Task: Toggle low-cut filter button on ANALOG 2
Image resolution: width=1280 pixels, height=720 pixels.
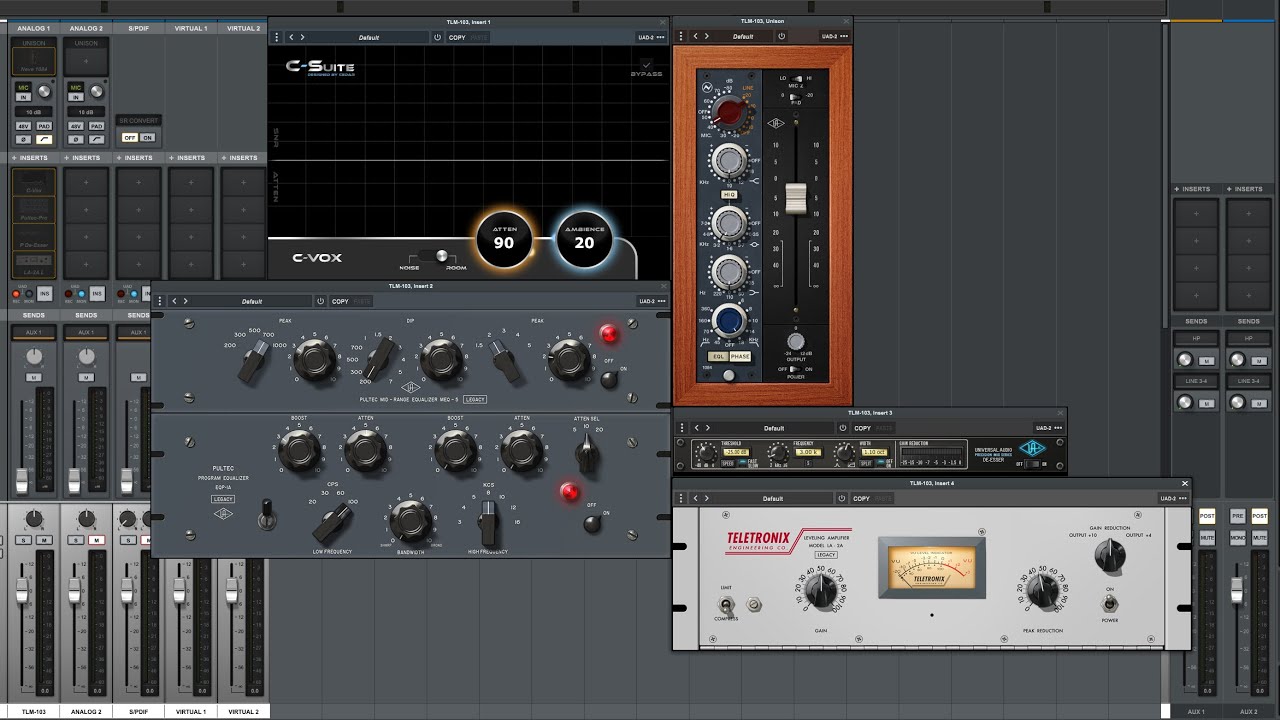Action: point(95,138)
